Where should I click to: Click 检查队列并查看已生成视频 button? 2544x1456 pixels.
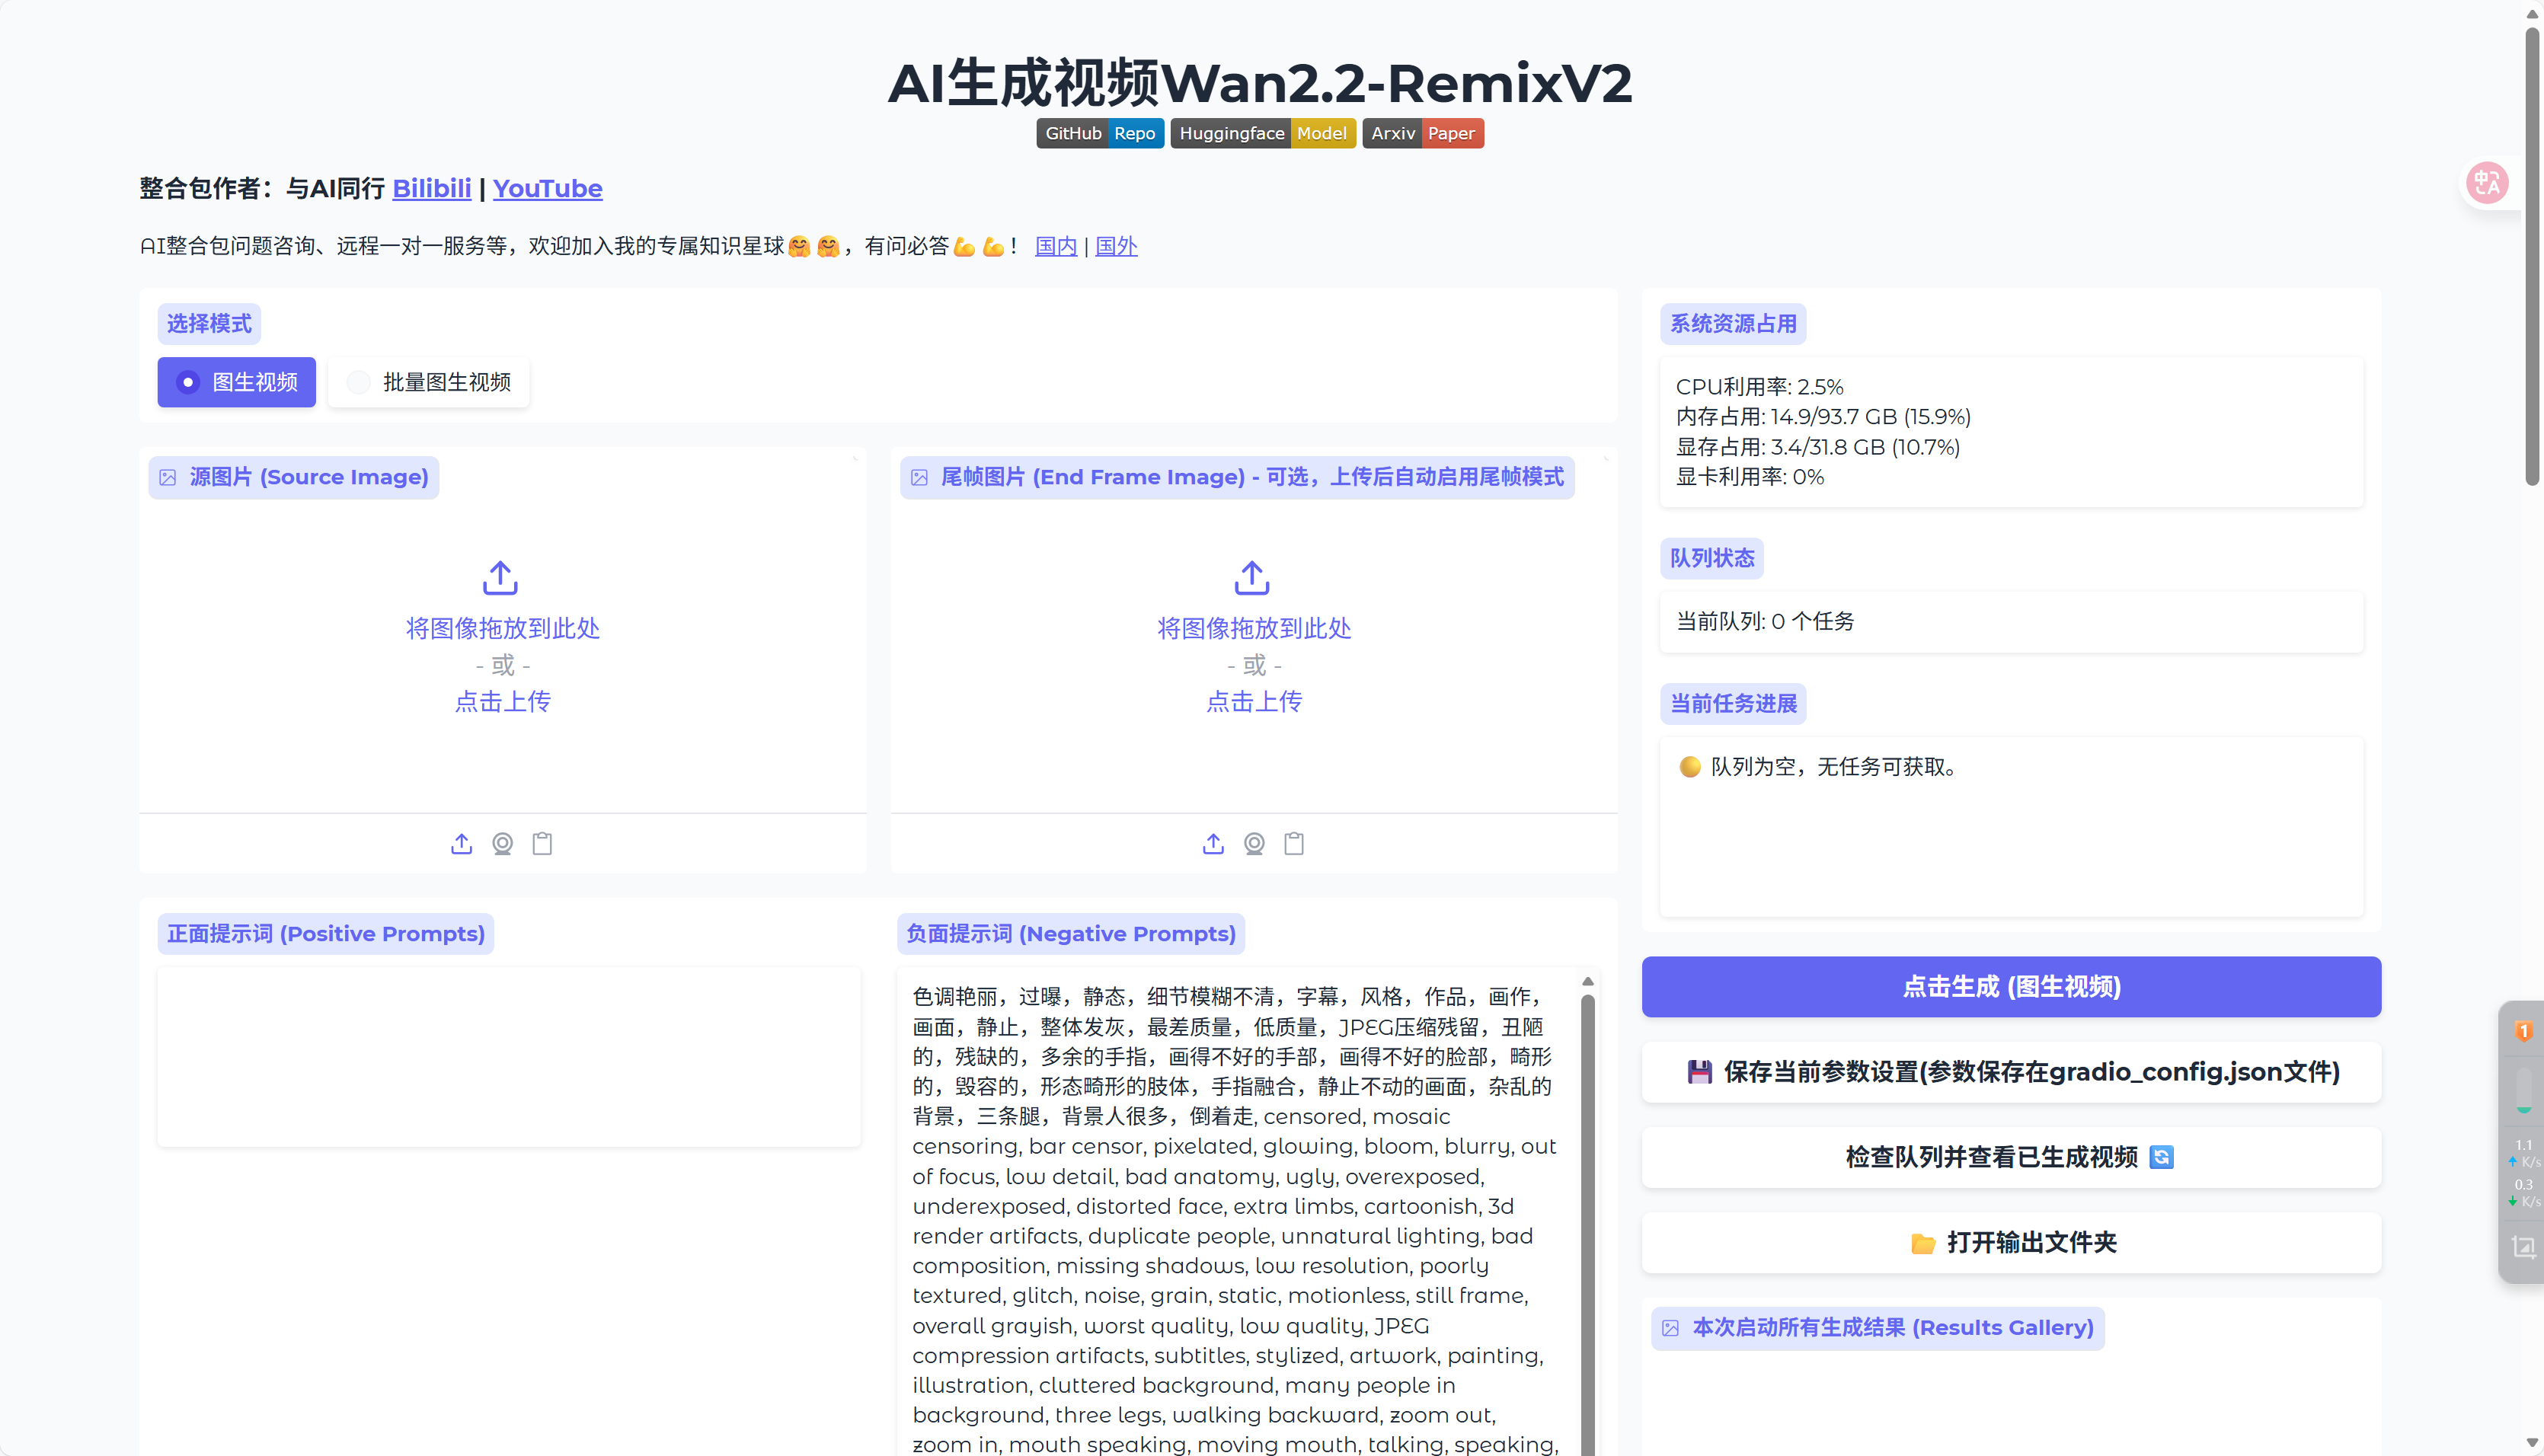(x=2011, y=1157)
